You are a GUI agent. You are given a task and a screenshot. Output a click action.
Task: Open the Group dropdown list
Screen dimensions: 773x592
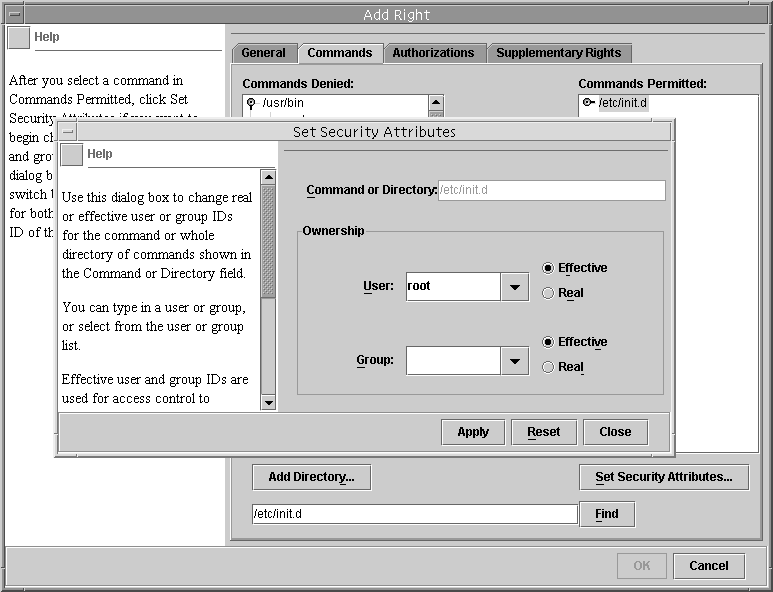coord(514,361)
